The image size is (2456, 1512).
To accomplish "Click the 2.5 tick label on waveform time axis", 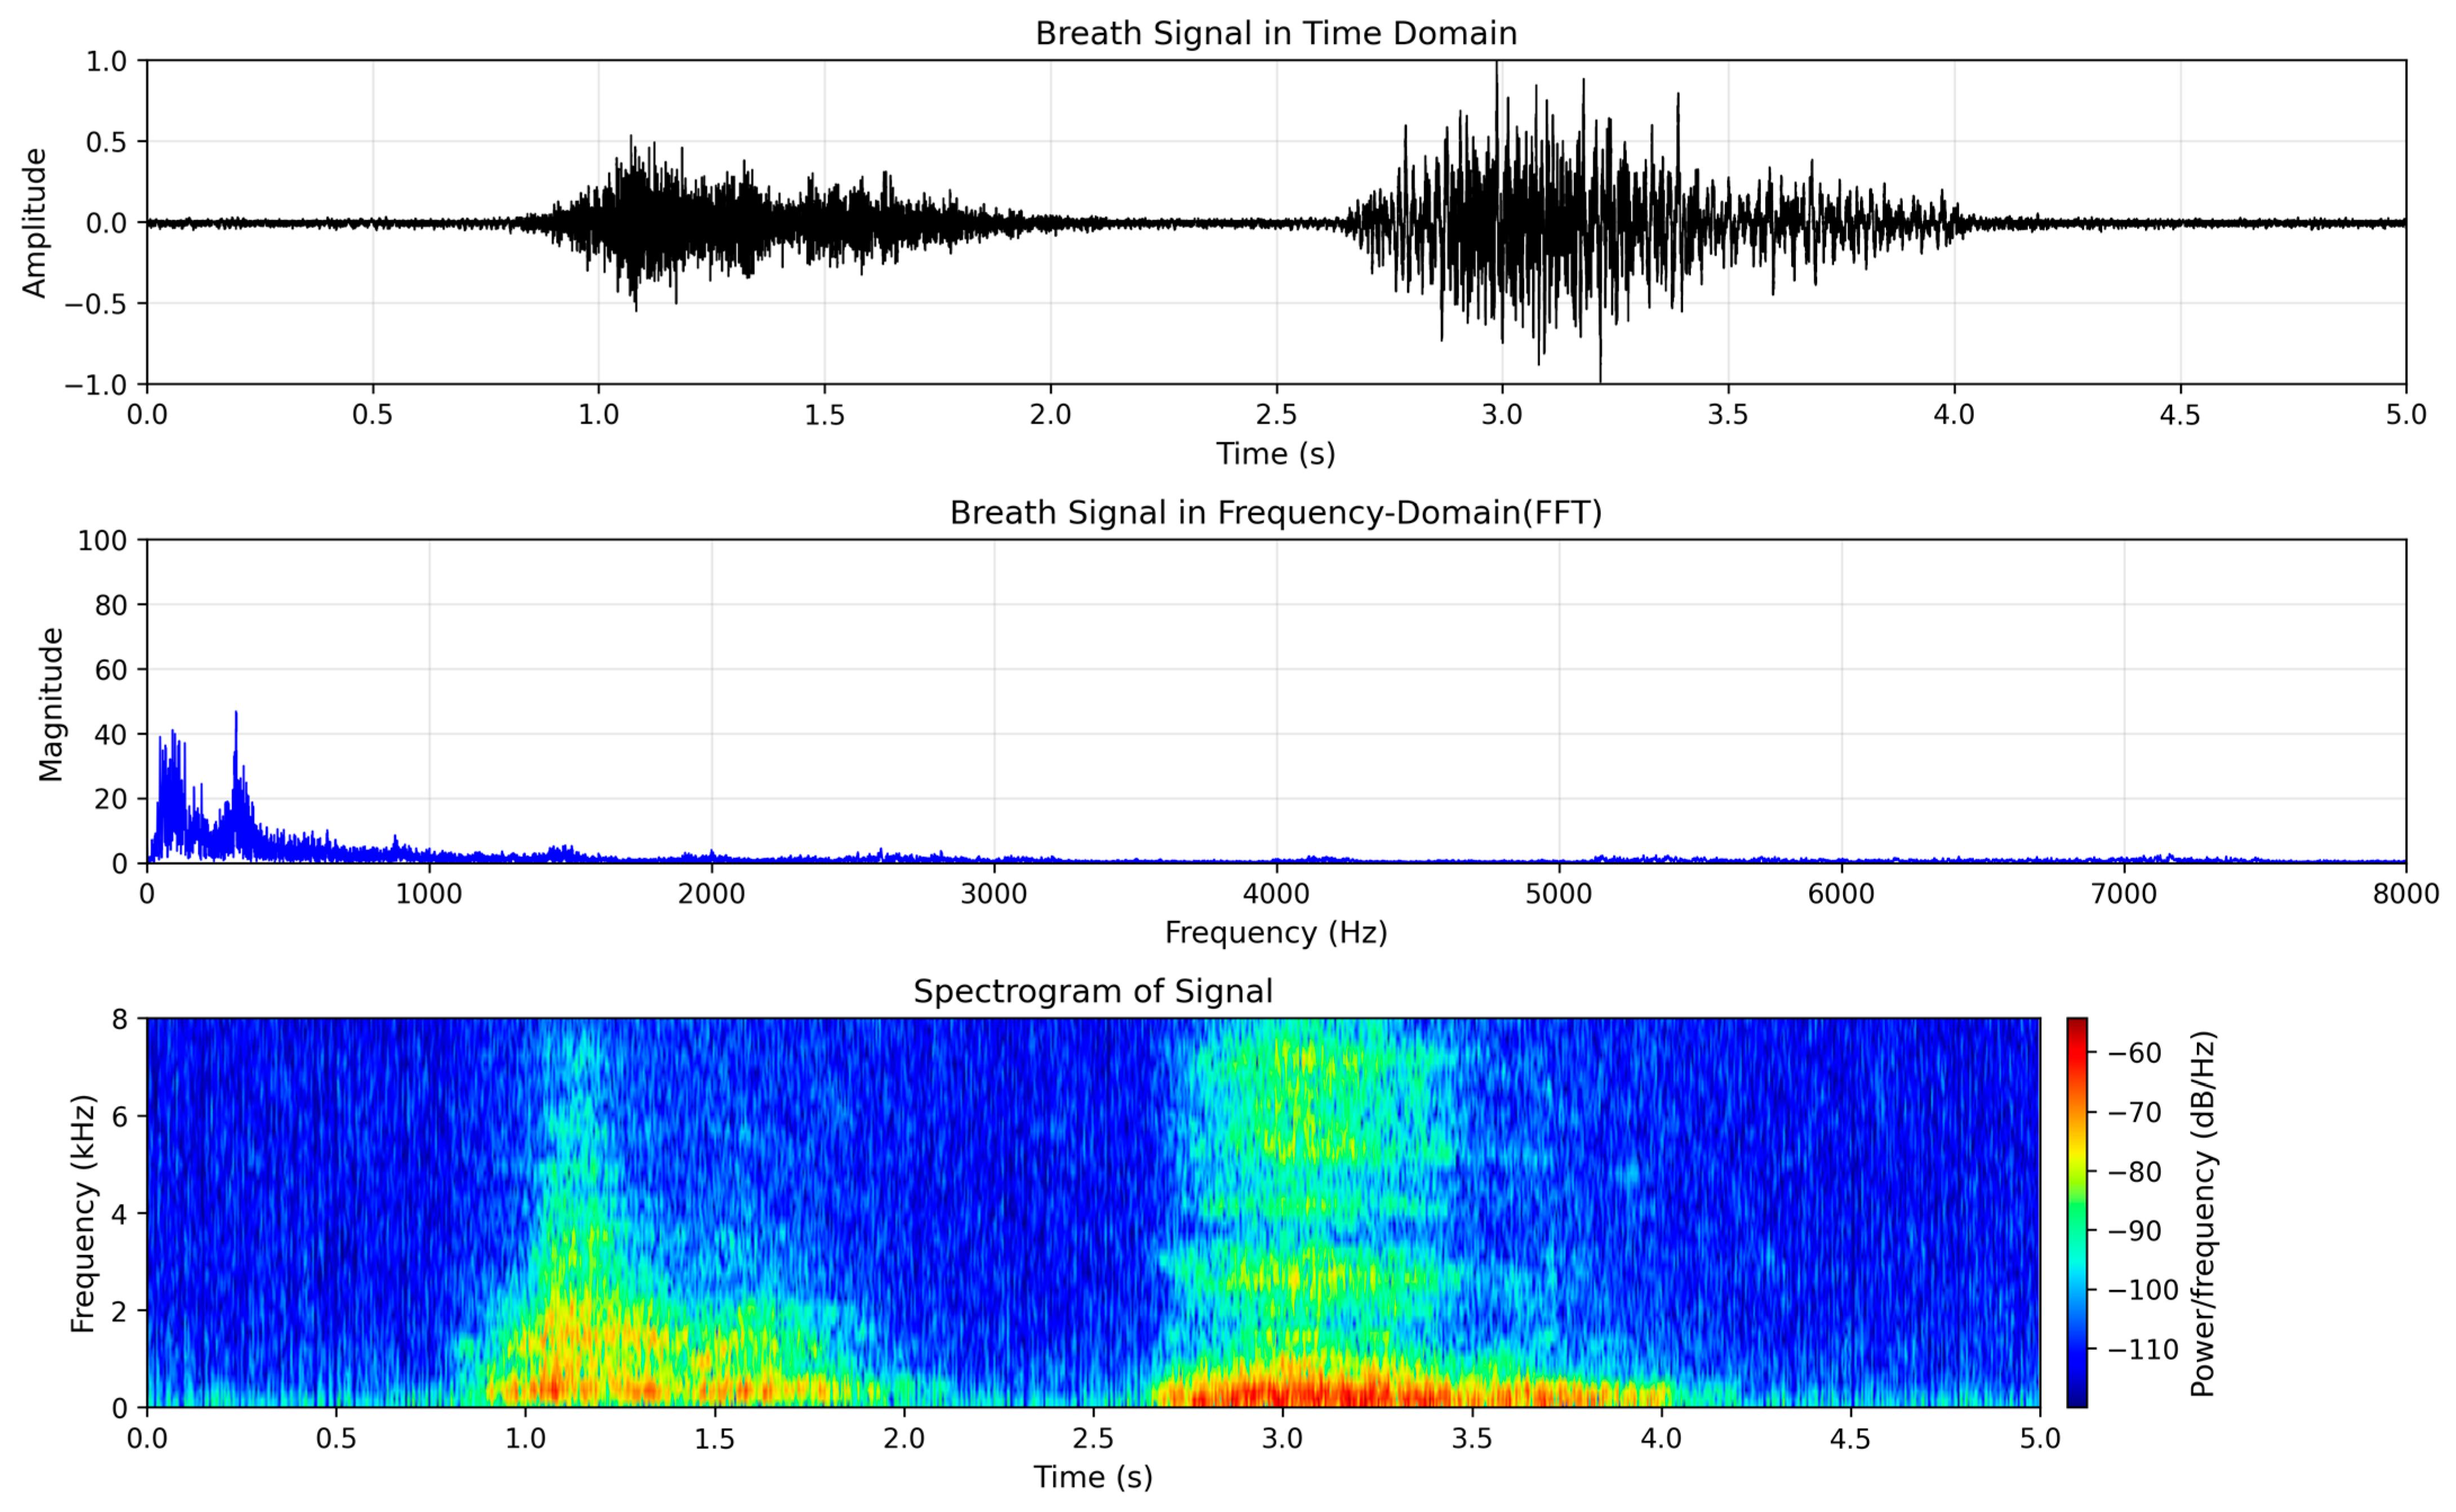I will tap(1276, 415).
